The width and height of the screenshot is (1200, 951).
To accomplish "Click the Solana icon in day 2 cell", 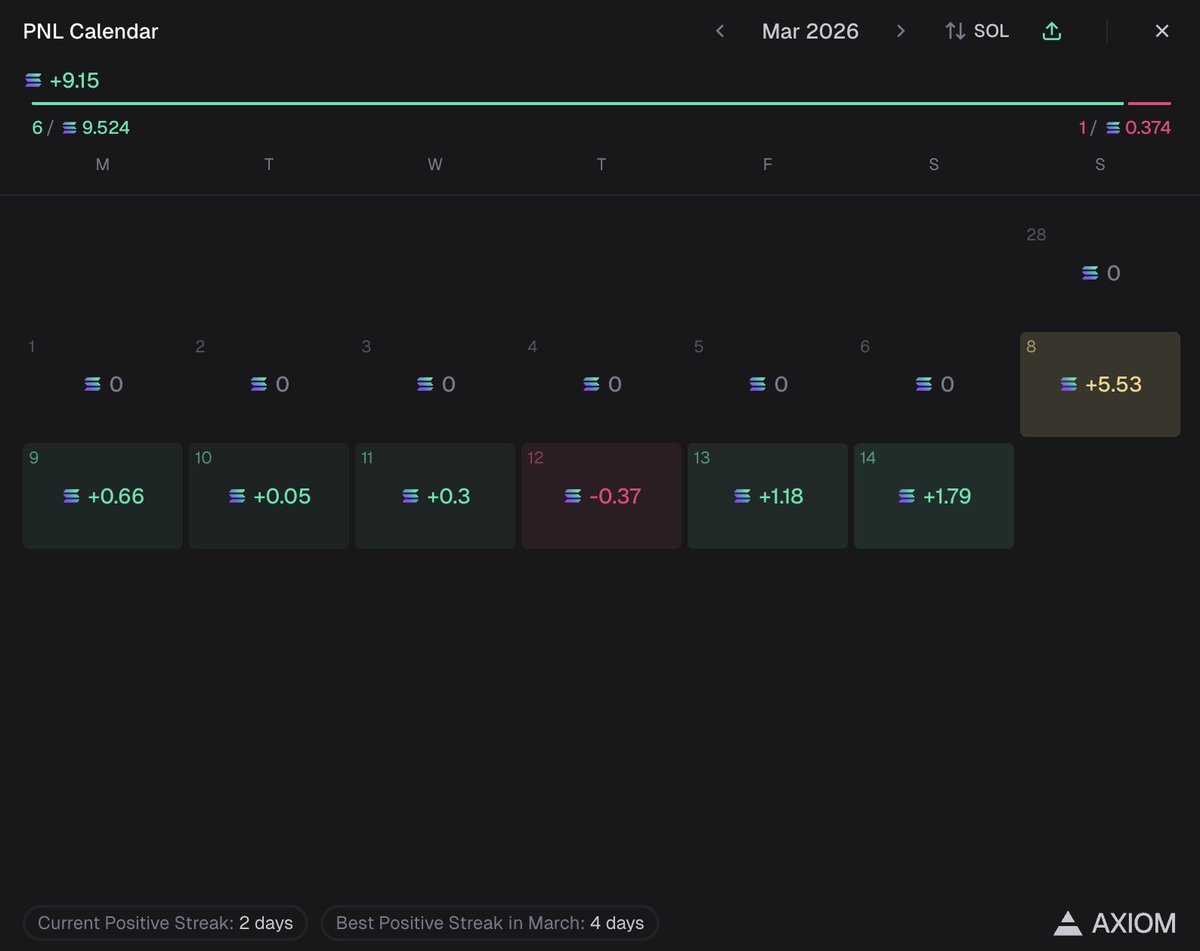I will click(259, 384).
